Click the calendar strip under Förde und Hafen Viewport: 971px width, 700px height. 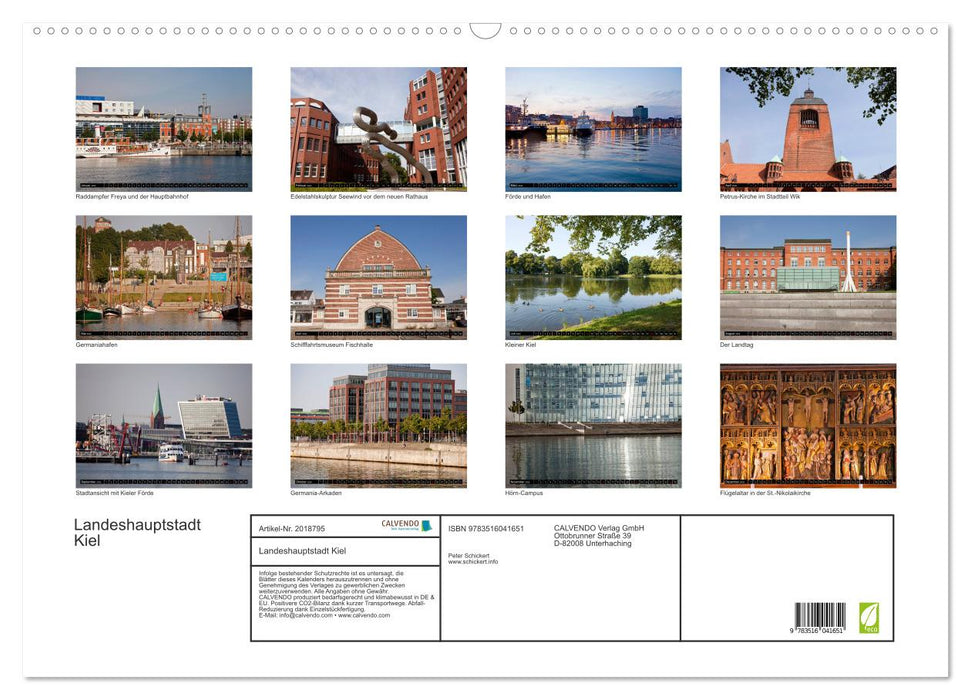click(x=593, y=183)
